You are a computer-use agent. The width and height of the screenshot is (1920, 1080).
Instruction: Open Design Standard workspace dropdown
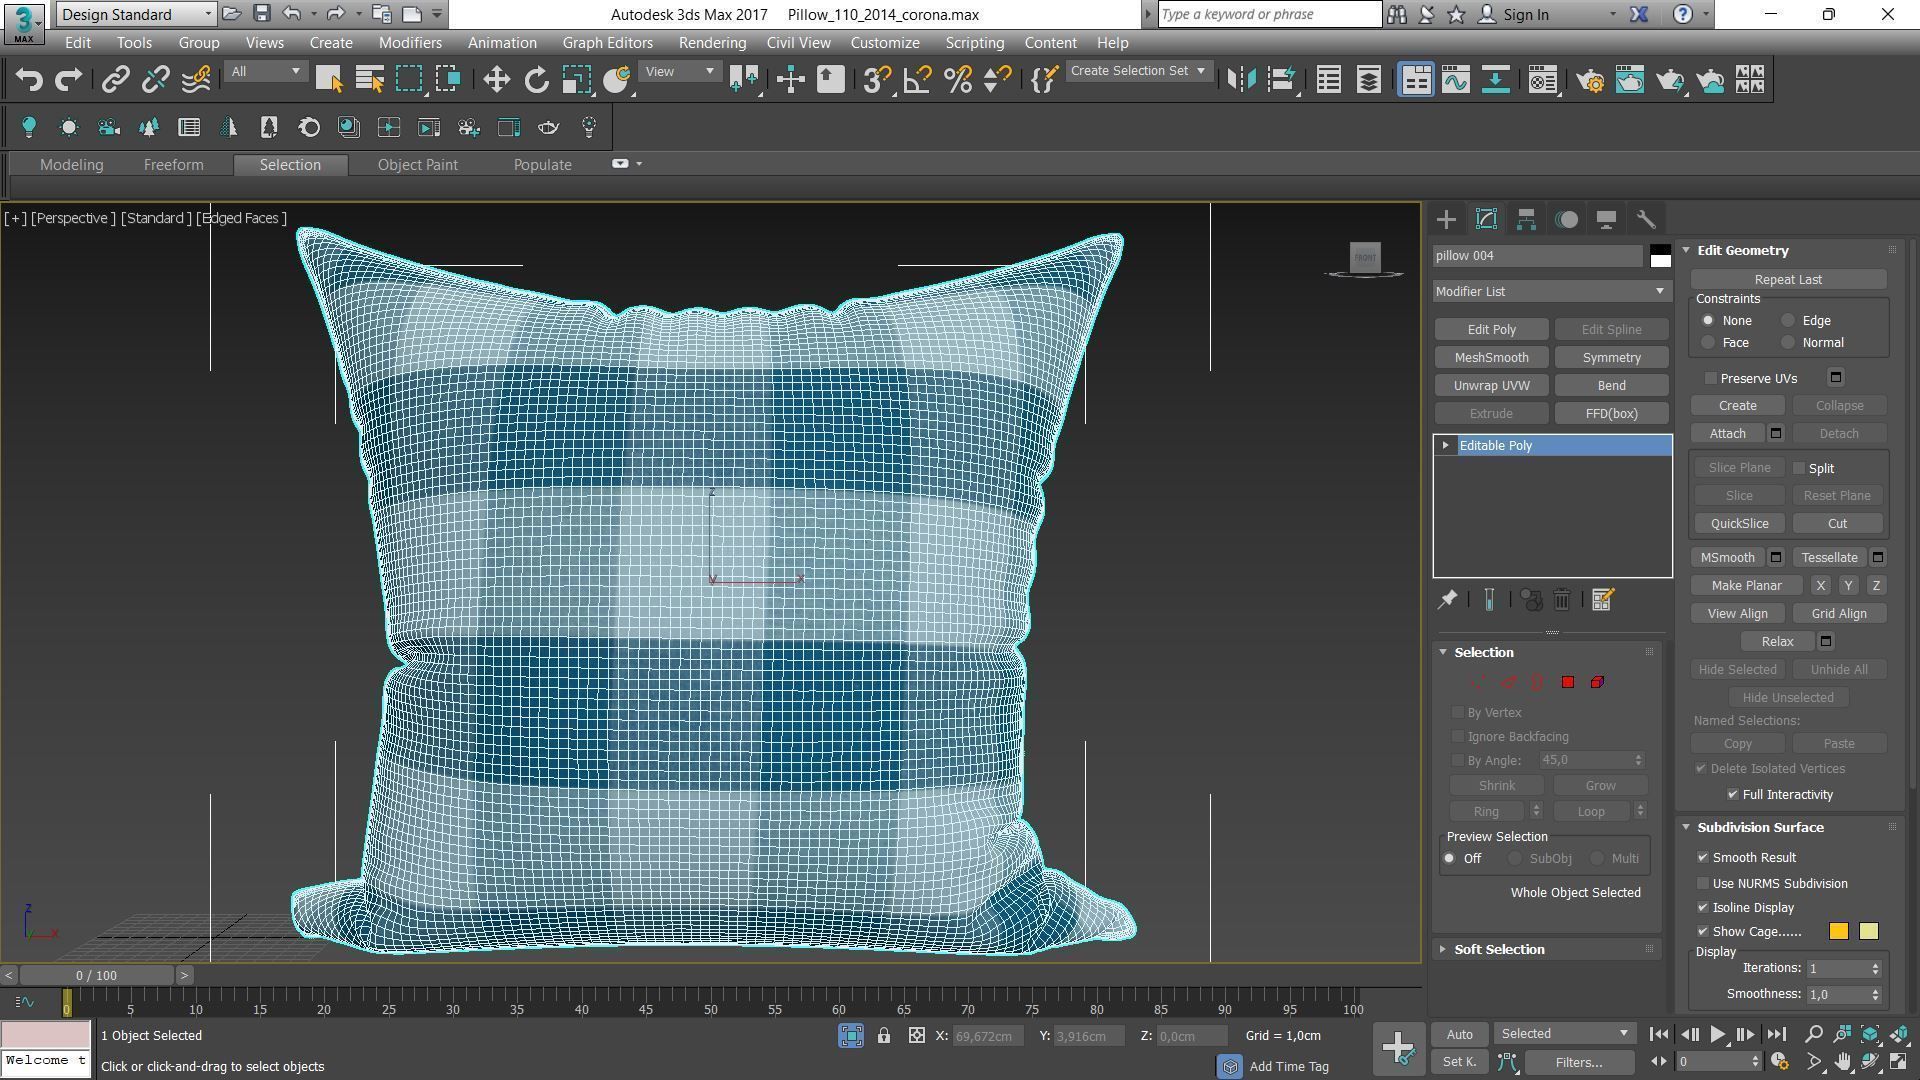(x=136, y=14)
